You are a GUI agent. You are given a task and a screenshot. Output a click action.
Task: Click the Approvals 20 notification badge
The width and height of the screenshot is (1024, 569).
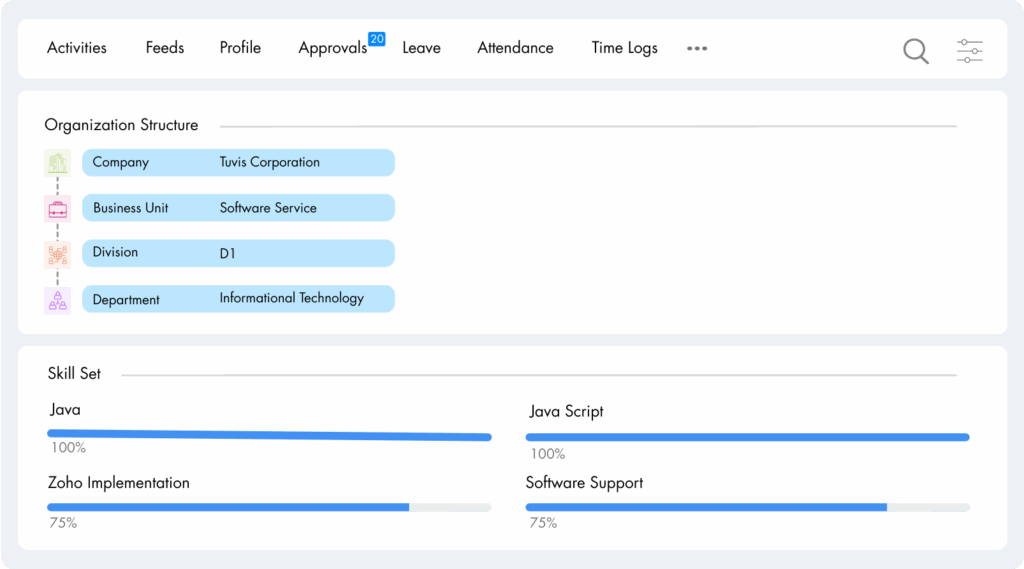click(x=377, y=39)
